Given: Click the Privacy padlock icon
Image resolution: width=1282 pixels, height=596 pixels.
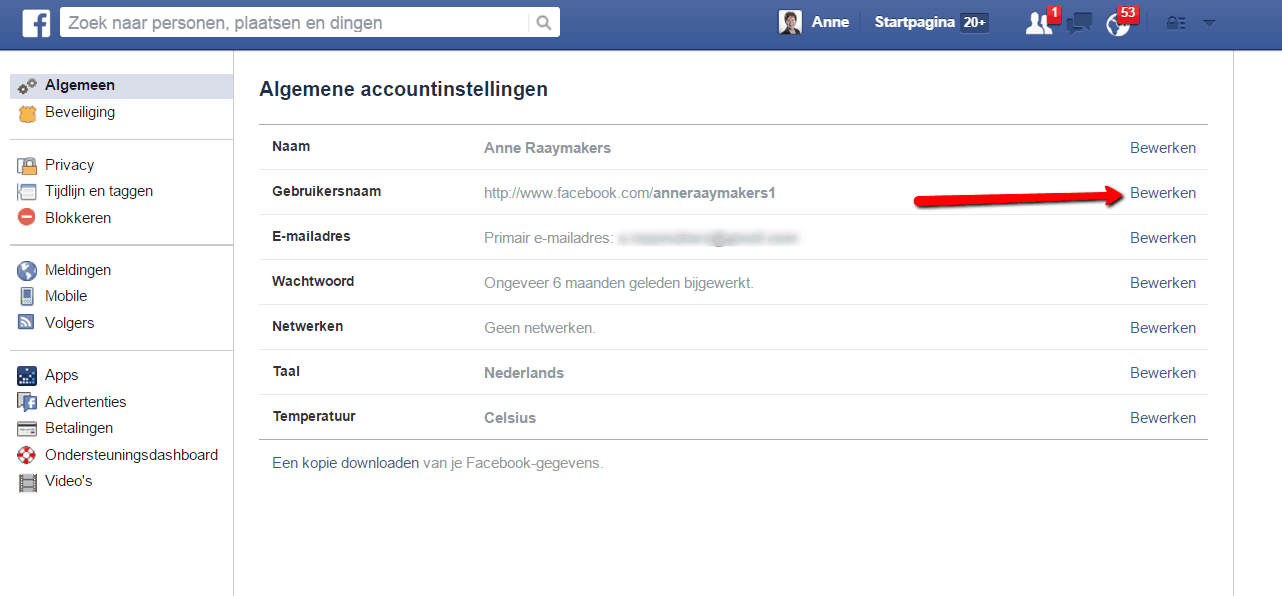Looking at the screenshot, I should (27, 165).
